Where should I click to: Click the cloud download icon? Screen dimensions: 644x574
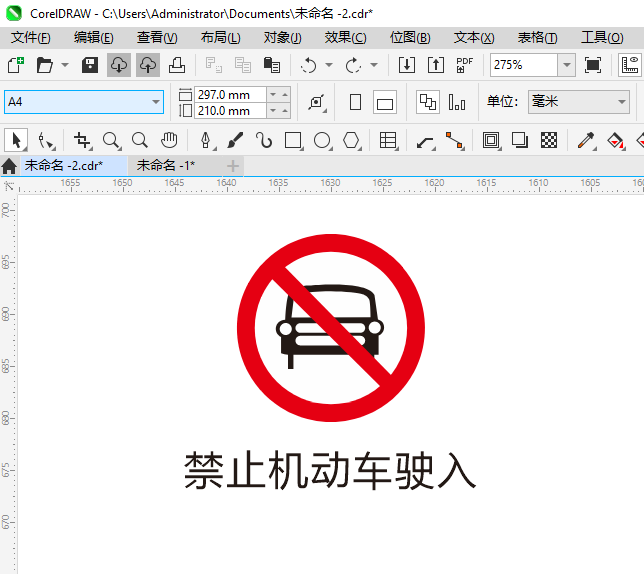tap(119, 65)
